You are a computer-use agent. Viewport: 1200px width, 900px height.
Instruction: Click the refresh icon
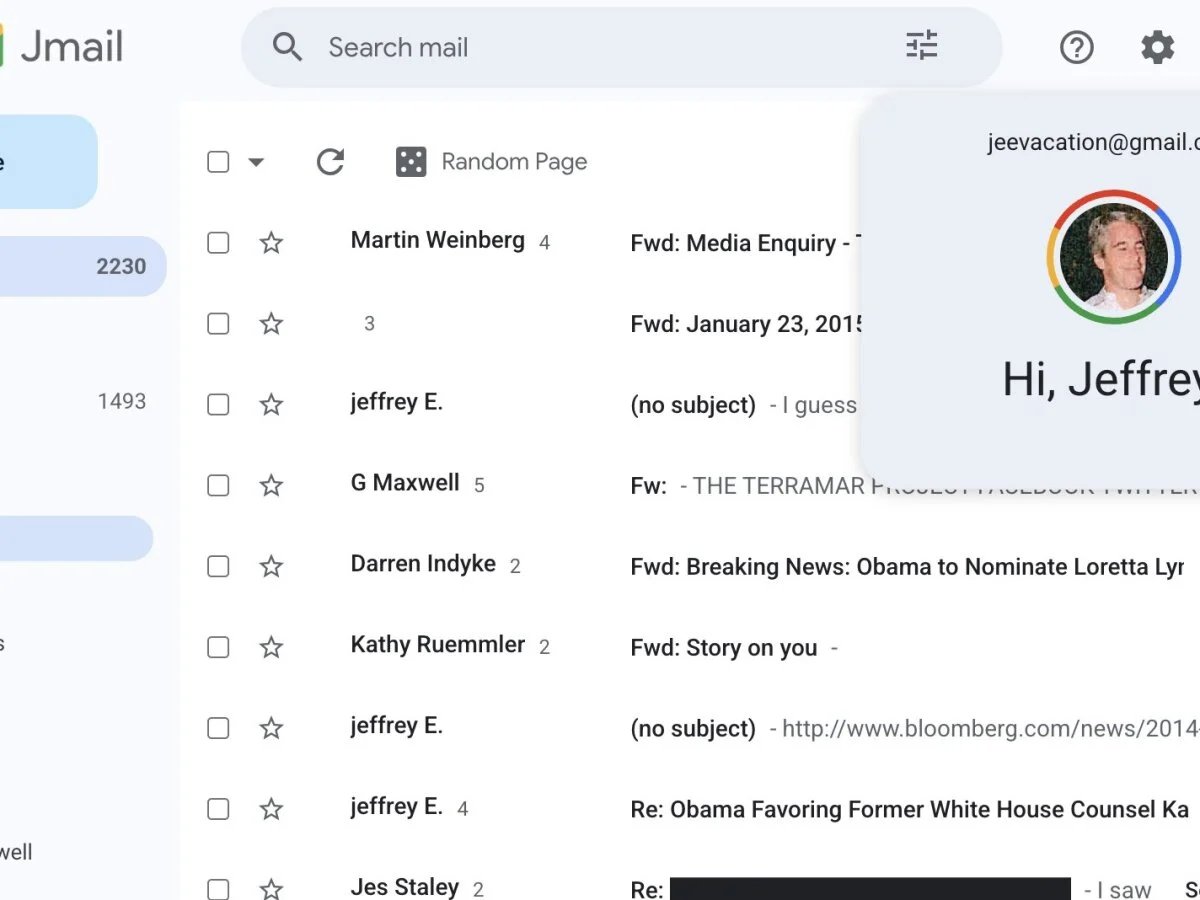tap(330, 162)
